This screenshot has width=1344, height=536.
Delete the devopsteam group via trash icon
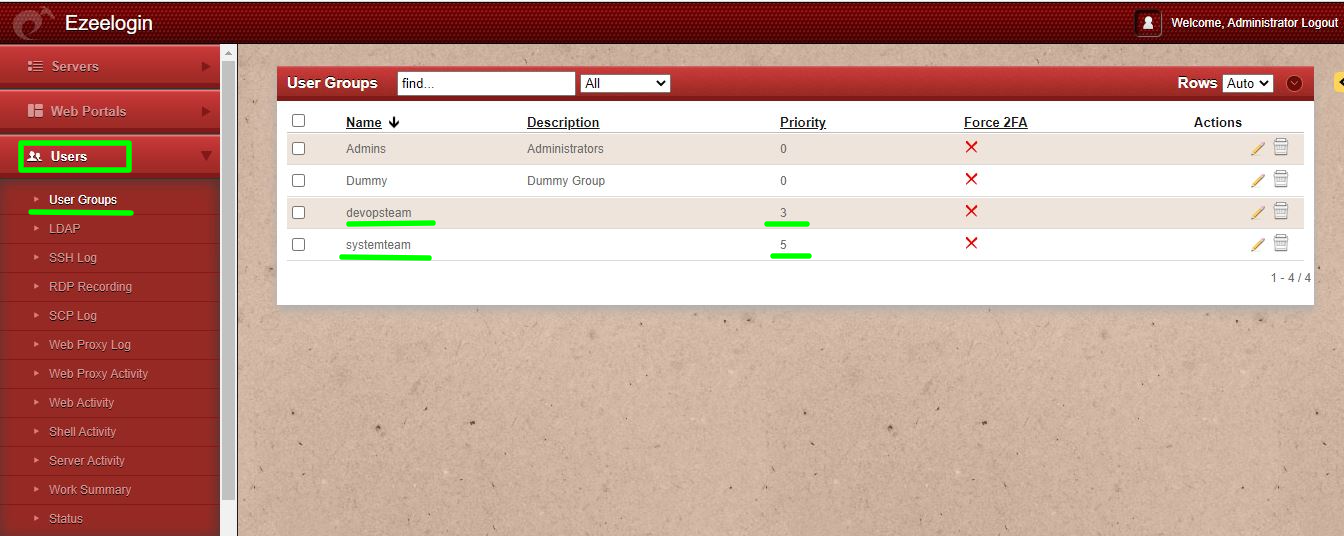coord(1281,212)
